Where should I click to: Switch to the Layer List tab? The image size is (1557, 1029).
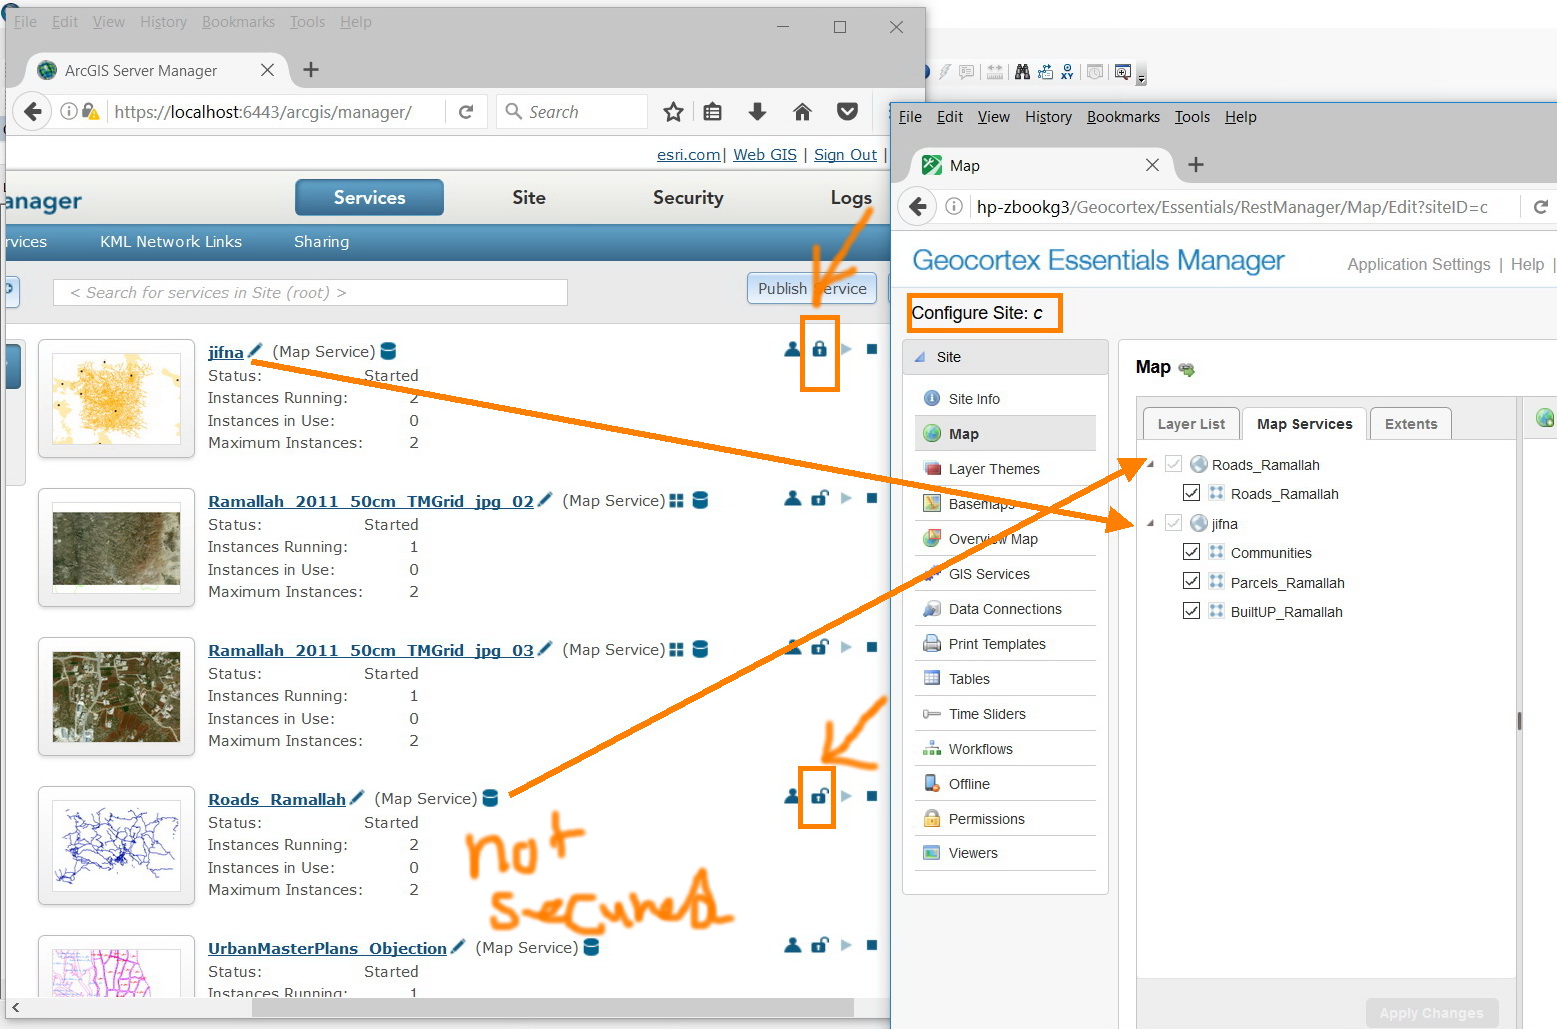[x=1191, y=424]
